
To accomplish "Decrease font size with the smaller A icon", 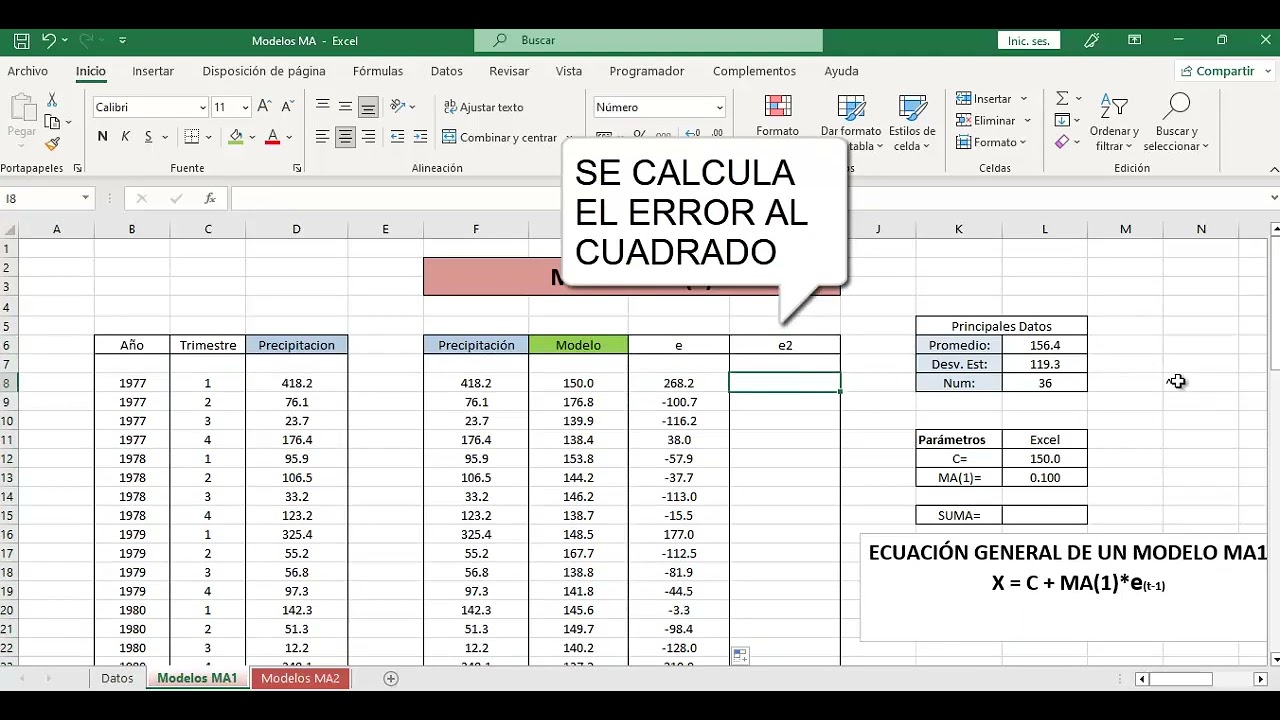I will tap(287, 106).
